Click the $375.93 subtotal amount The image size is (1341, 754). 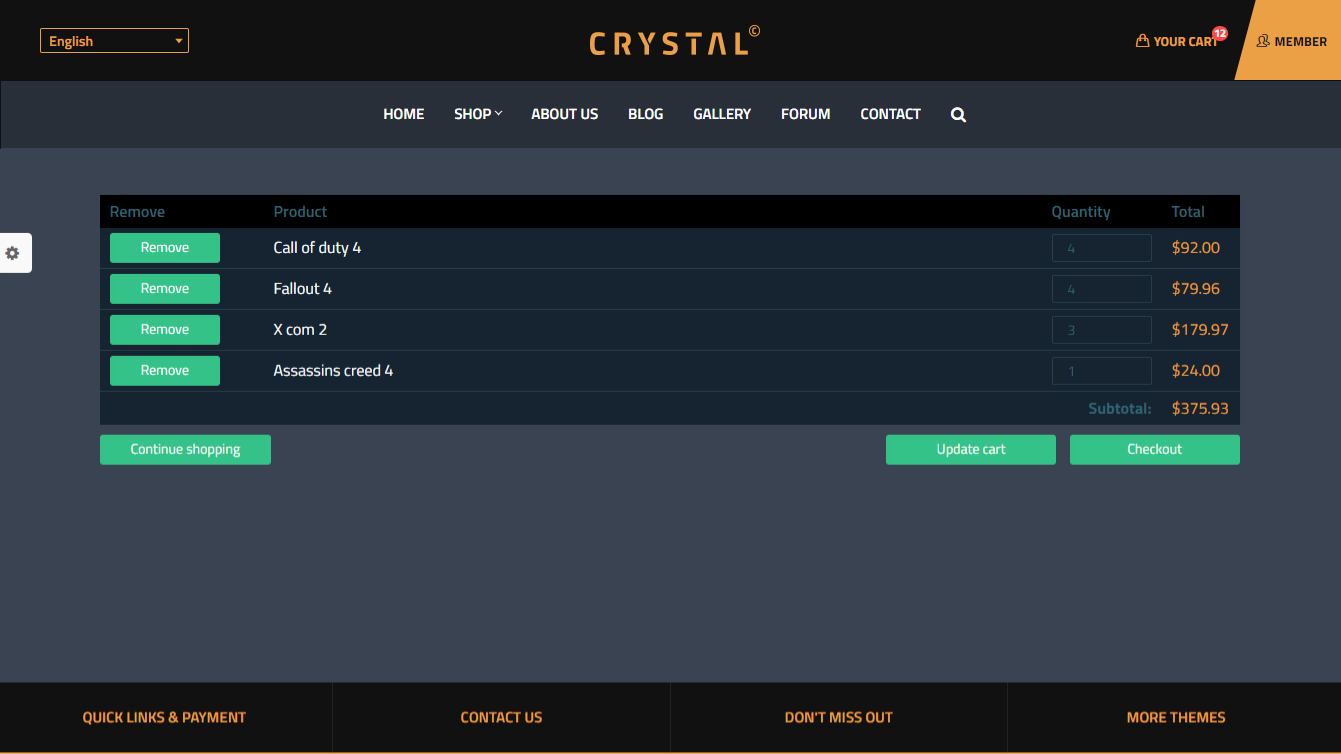click(x=1200, y=409)
